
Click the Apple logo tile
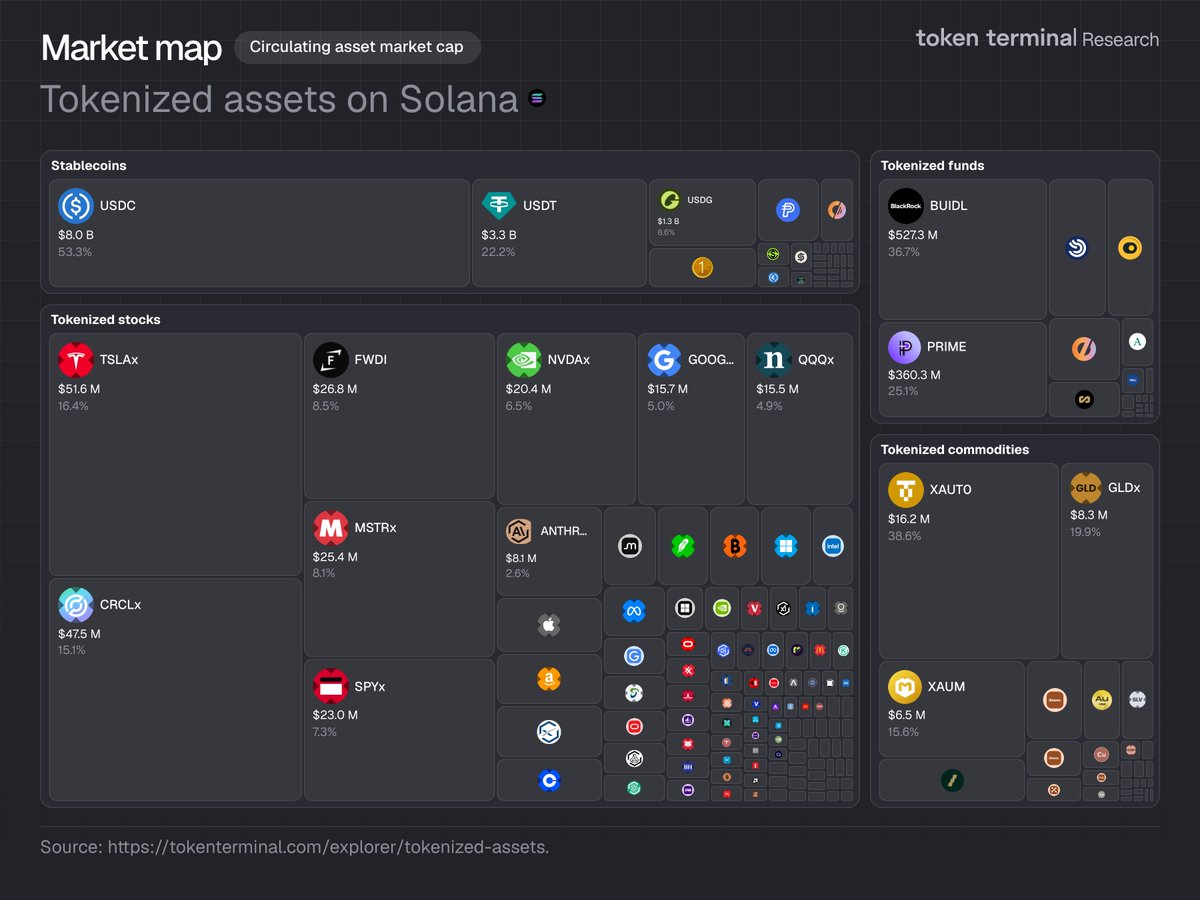(547, 625)
